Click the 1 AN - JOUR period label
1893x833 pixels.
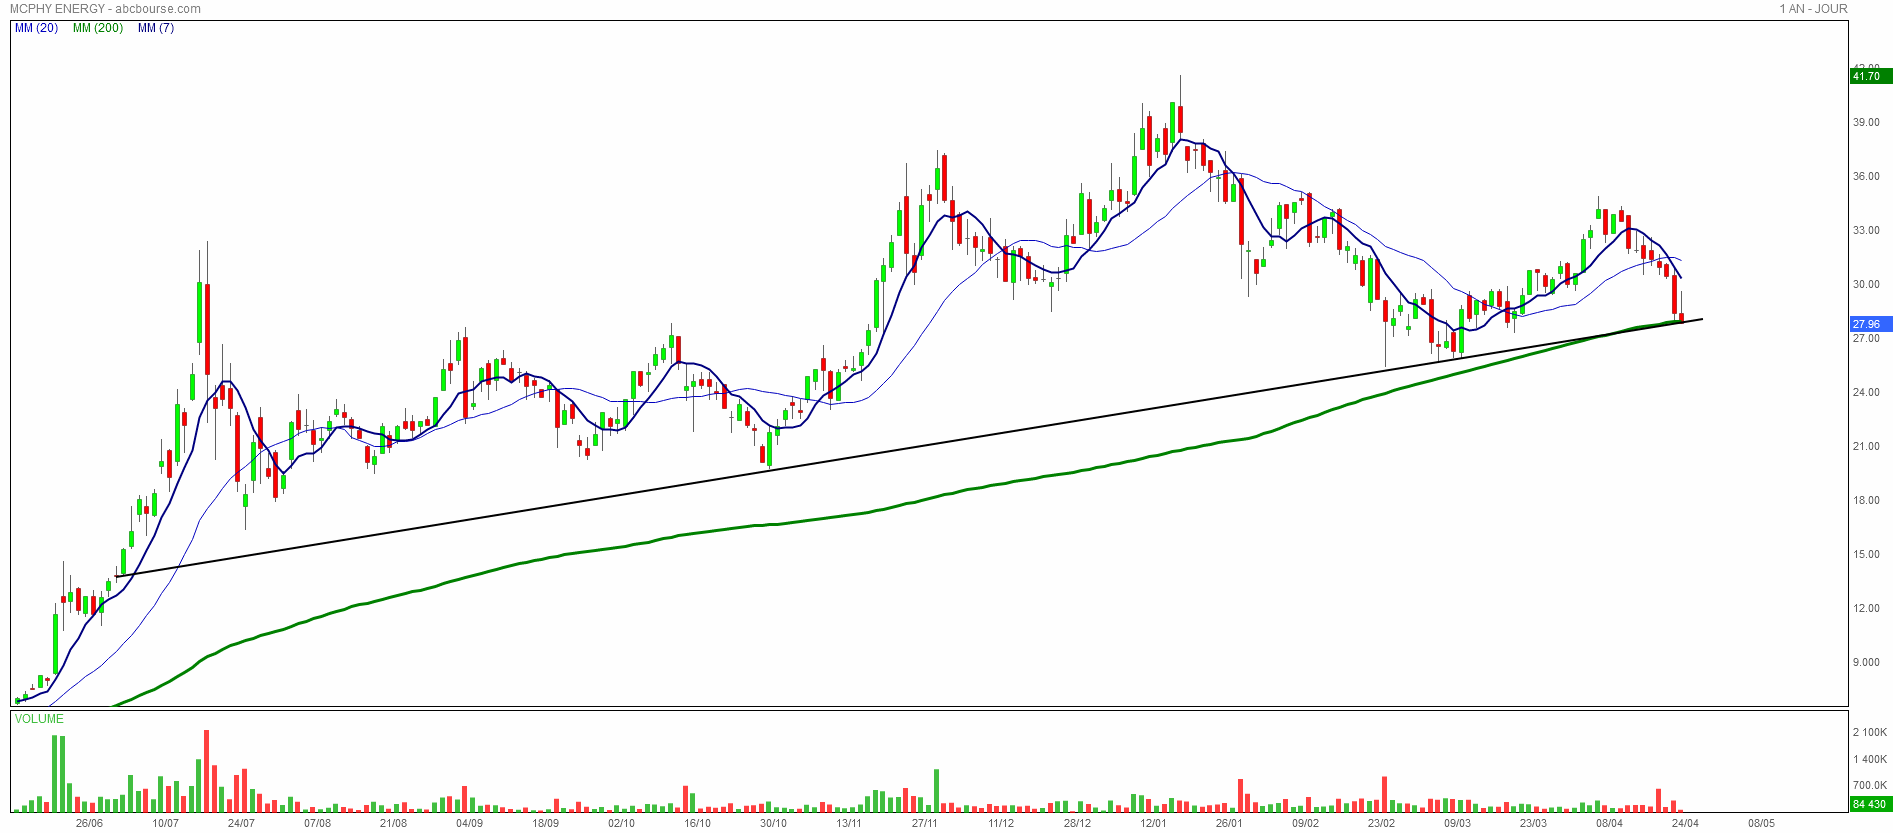[x=1813, y=9]
